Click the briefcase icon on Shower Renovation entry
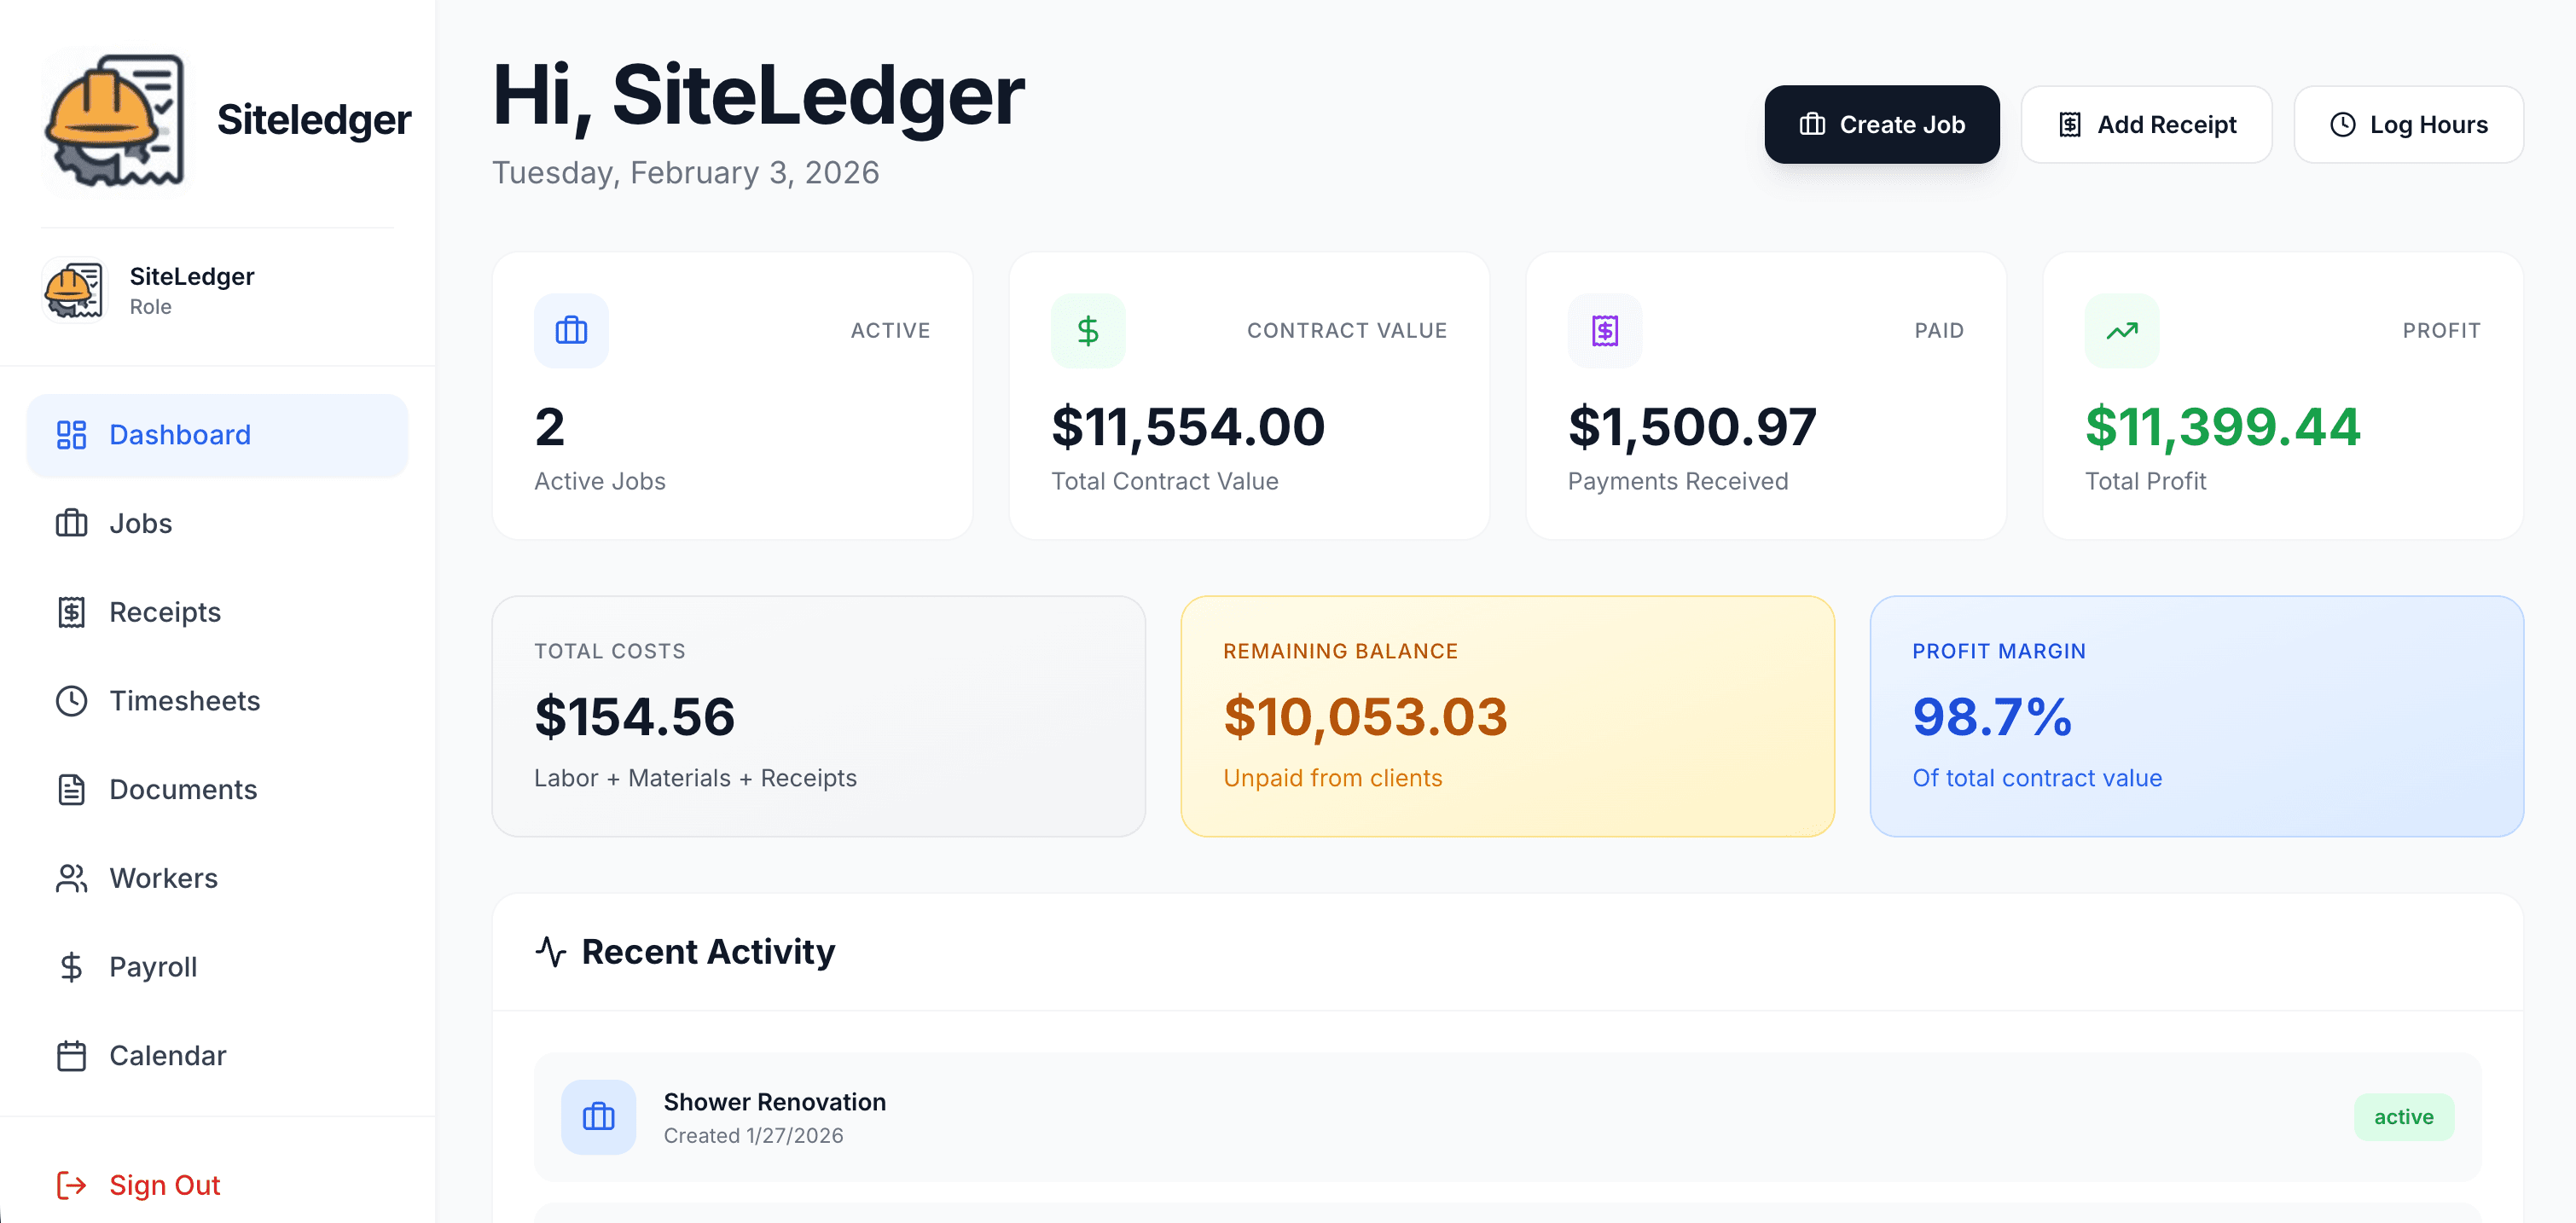Screen dimensions: 2576x1223 tap(599, 1117)
